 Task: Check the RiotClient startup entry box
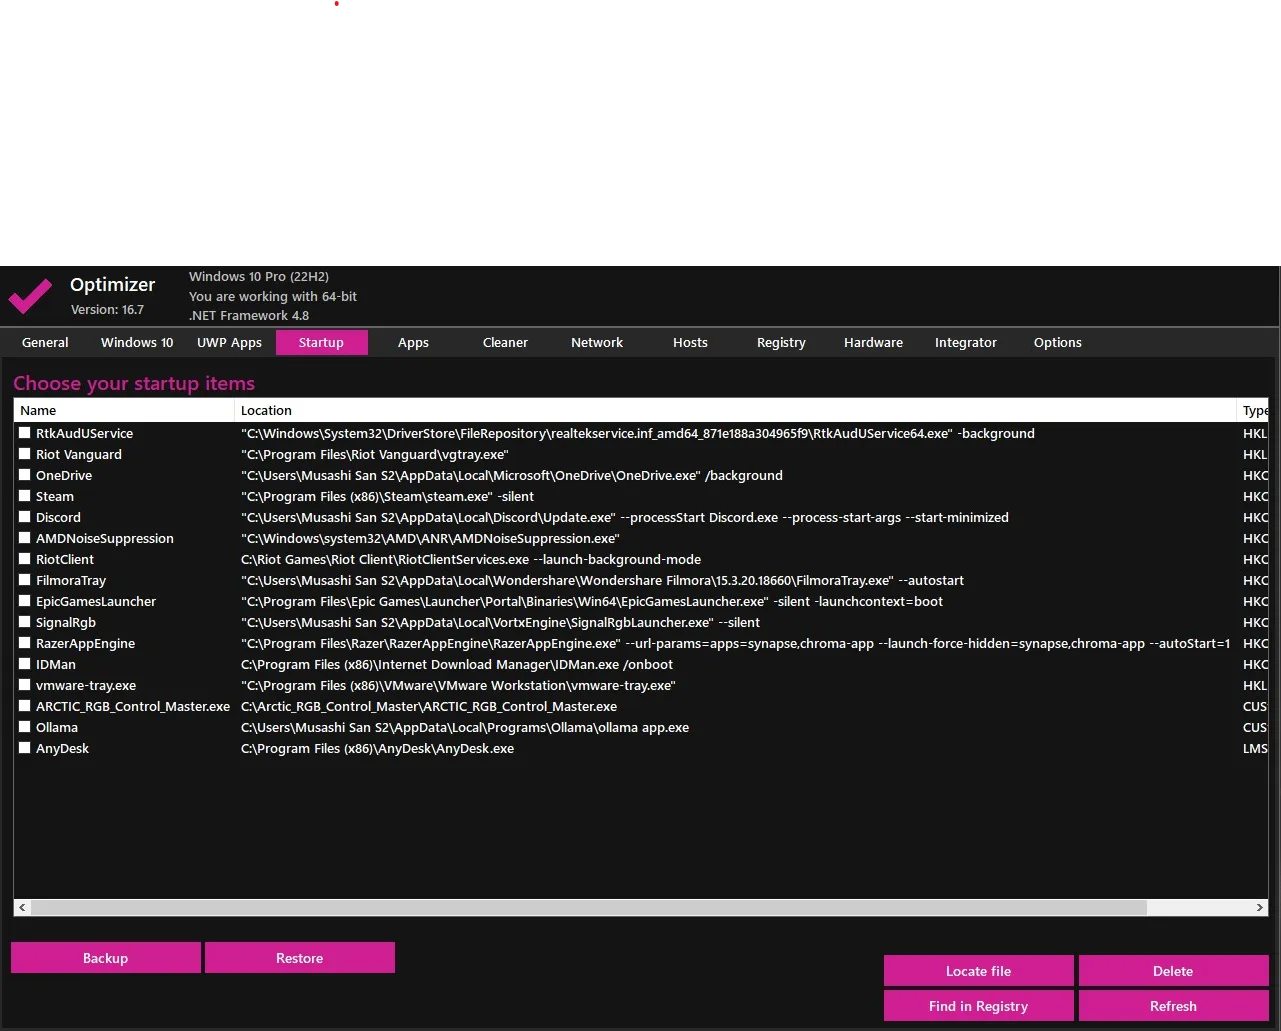tap(25, 559)
